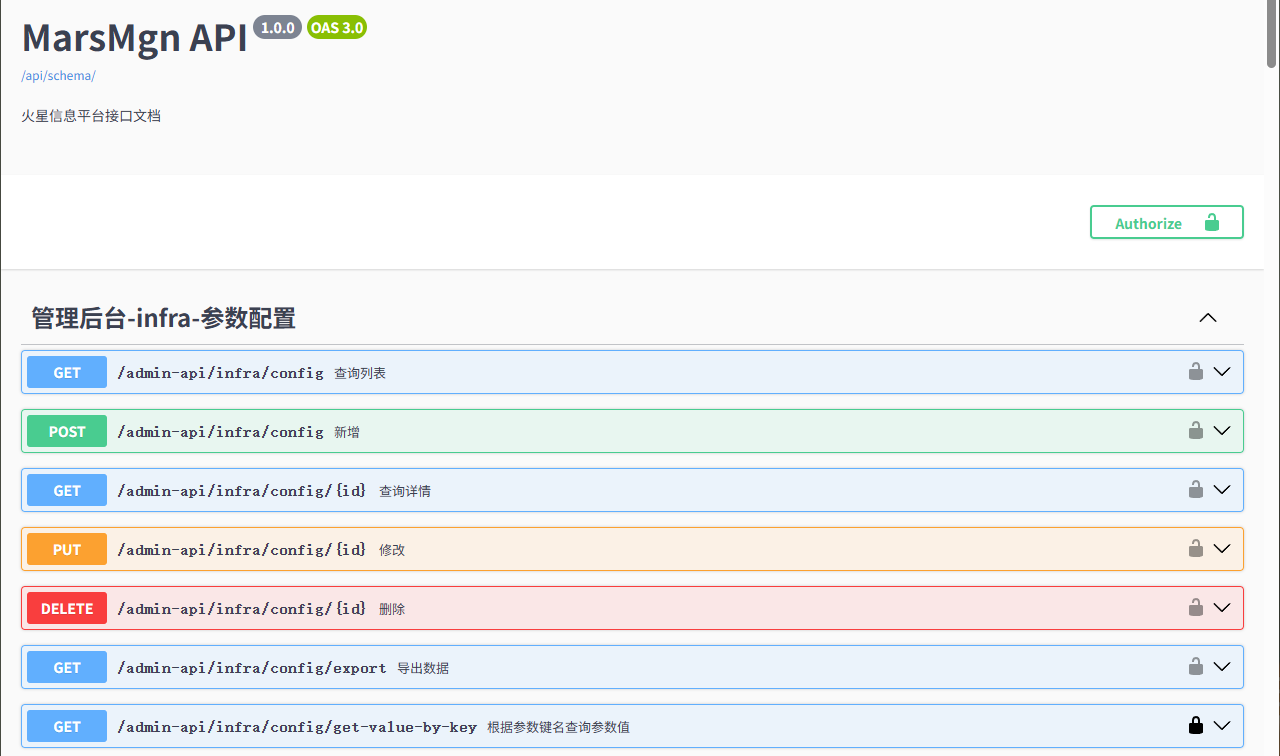The image size is (1280, 756).
Task: Expand the POST 新增 endpoint chevron
Action: point(1221,431)
